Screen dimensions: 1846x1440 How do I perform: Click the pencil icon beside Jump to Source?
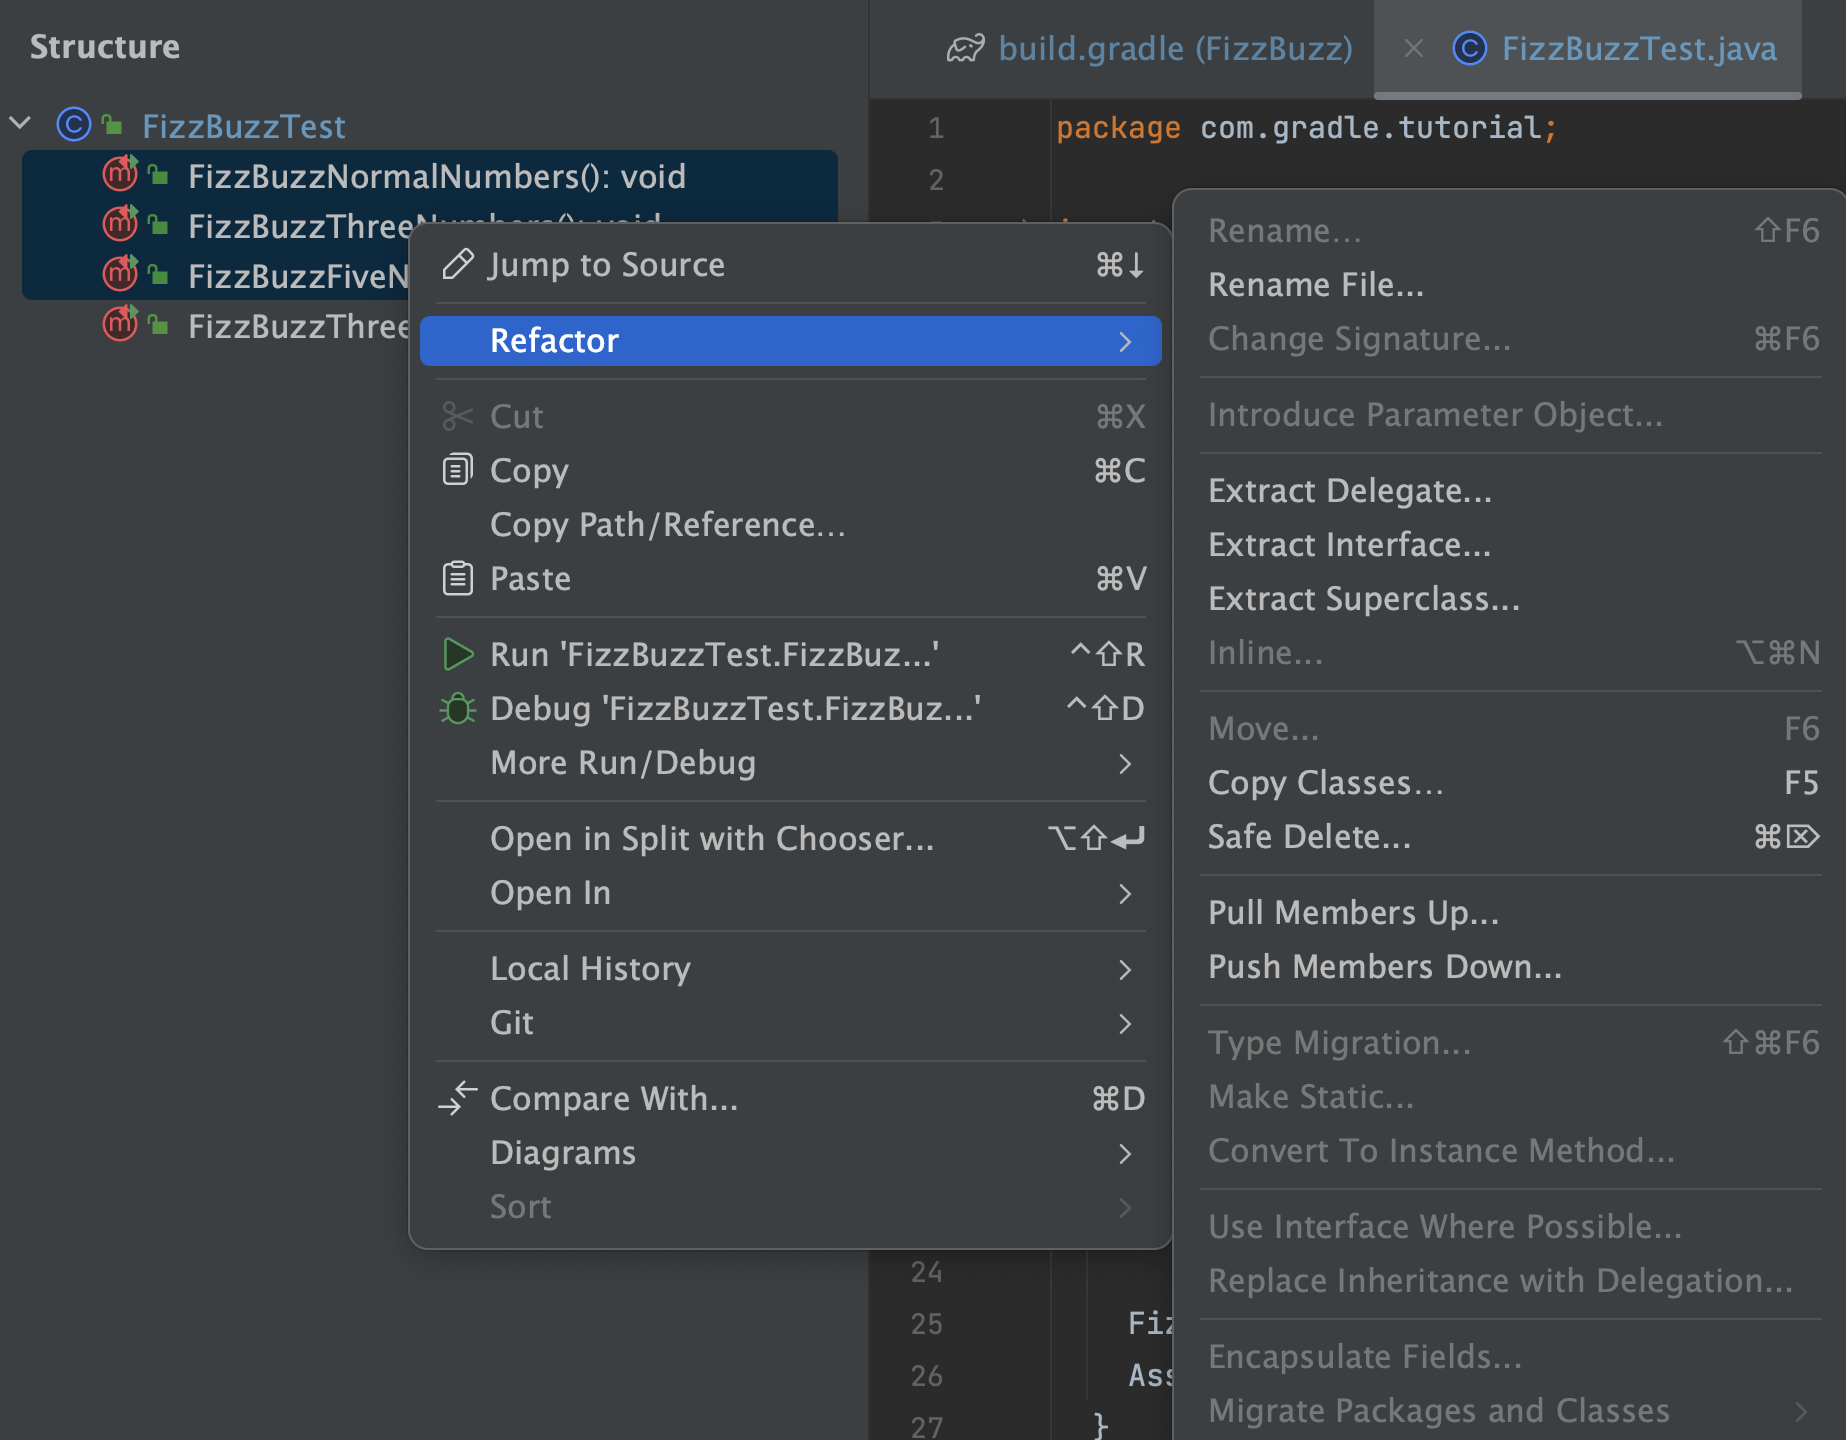tap(457, 263)
